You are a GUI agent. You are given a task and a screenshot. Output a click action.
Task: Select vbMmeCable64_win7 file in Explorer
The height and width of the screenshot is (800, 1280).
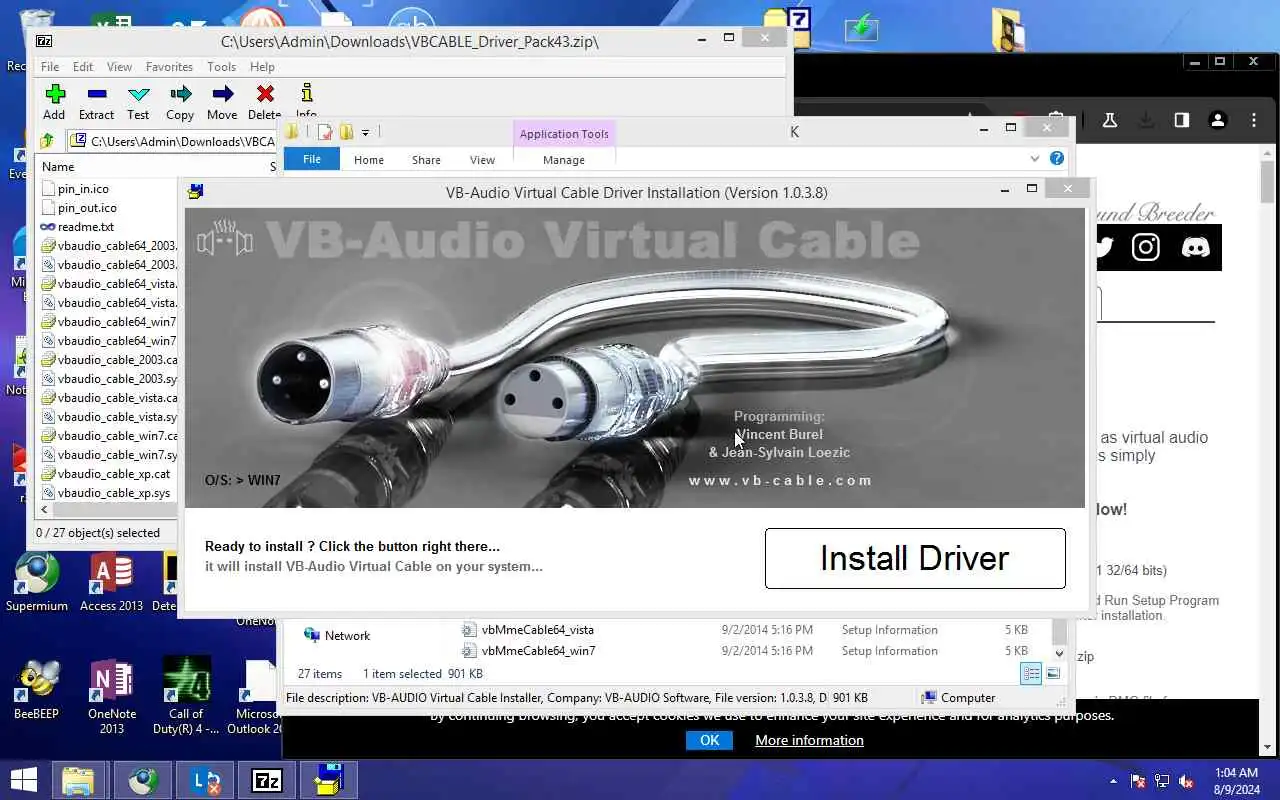[x=538, y=651]
